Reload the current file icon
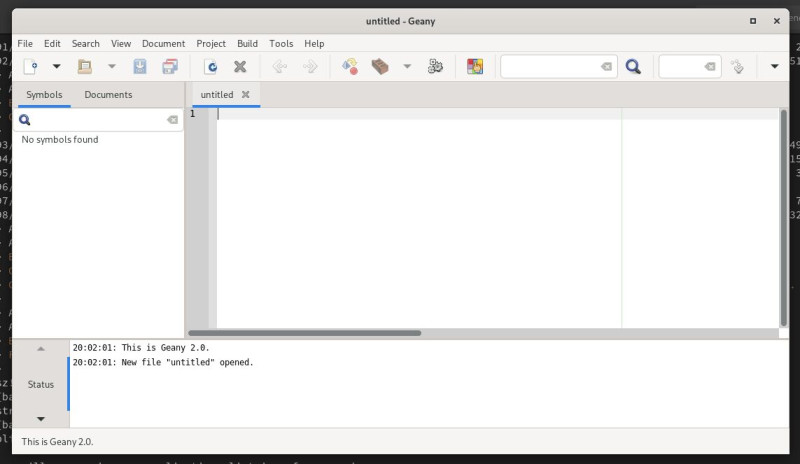The height and width of the screenshot is (464, 800). tap(210, 66)
